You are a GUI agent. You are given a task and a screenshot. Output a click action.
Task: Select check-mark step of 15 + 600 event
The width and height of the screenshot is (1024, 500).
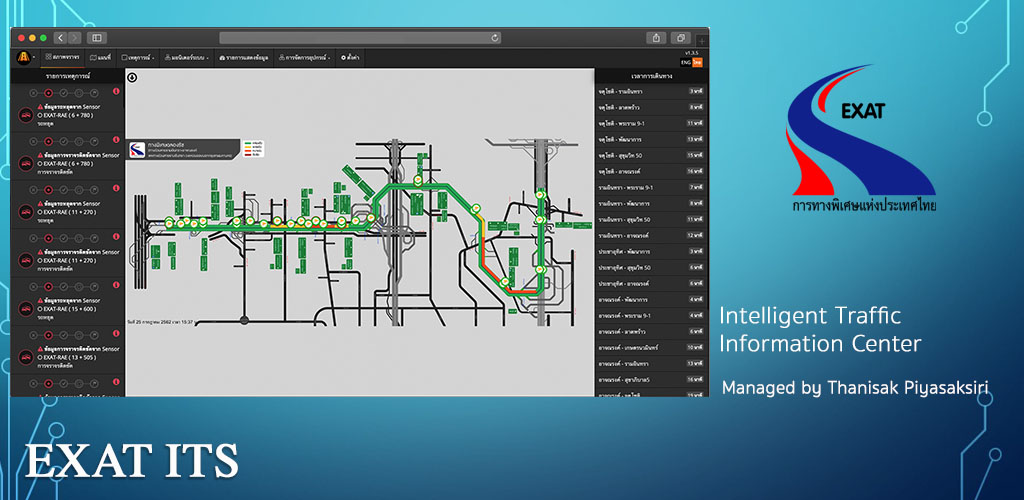point(63,287)
